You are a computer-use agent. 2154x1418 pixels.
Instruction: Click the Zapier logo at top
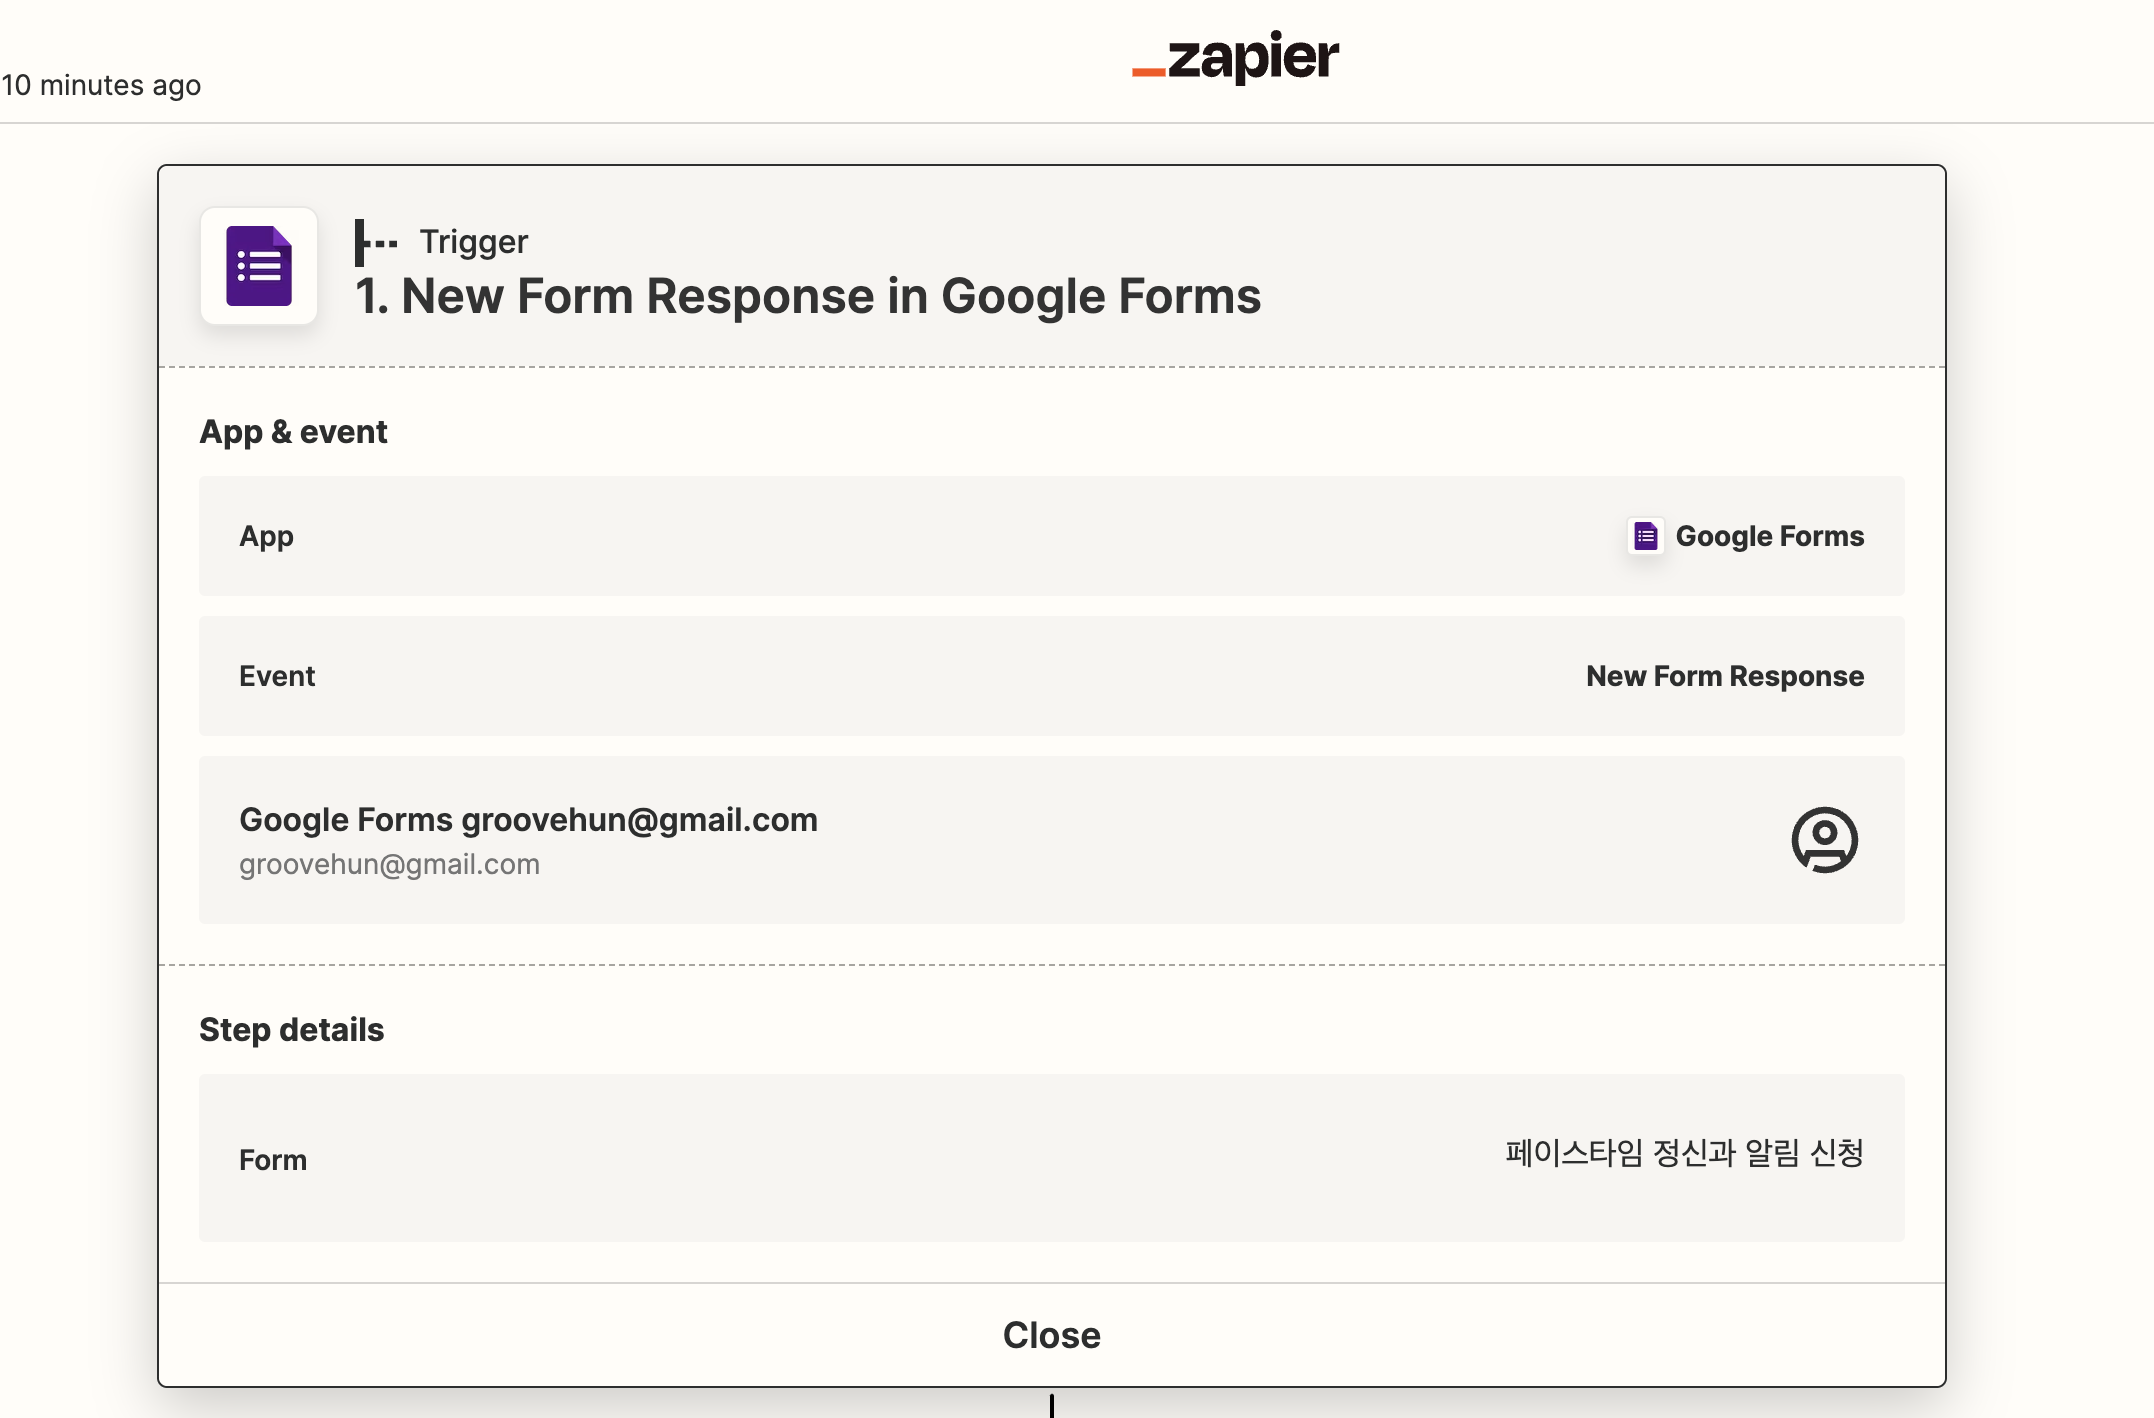tap(1235, 57)
